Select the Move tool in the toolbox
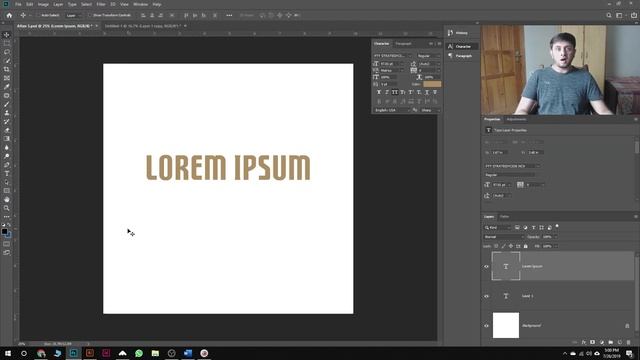 (7, 35)
